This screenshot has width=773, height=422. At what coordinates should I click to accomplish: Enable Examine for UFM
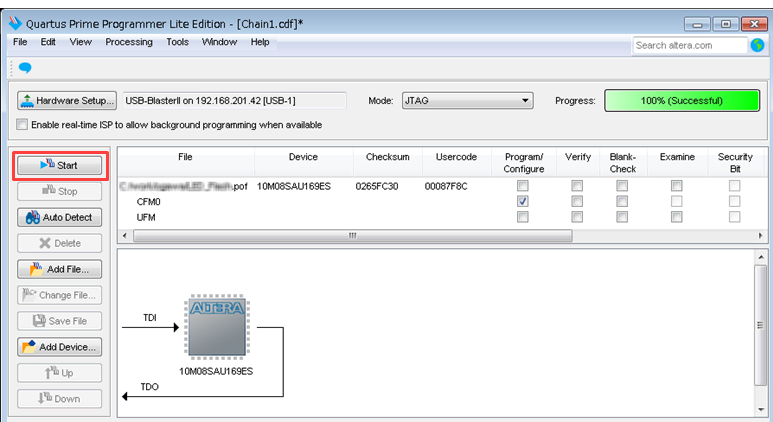[676, 217]
